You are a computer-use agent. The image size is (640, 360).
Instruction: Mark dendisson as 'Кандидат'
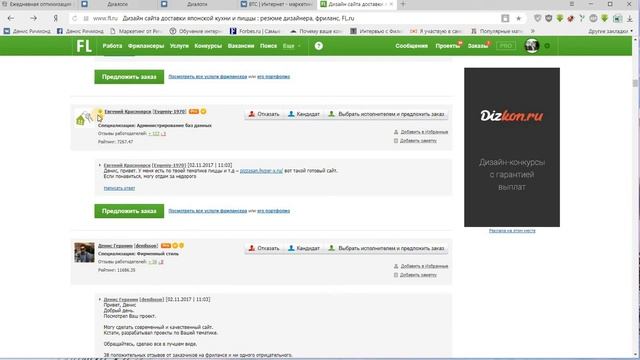[x=304, y=248]
